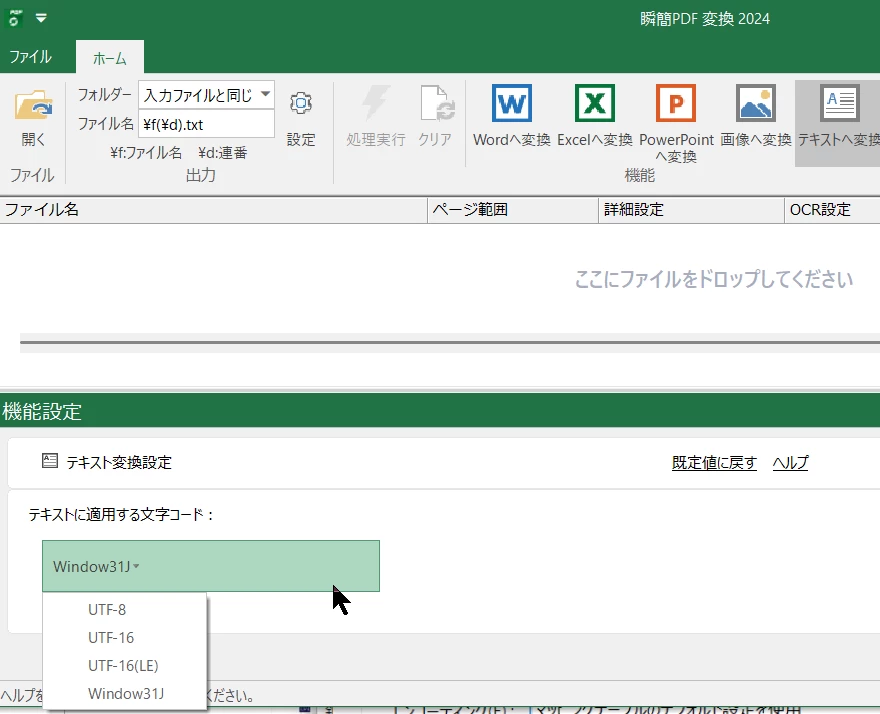This screenshot has height=714, width=880.
Task: Click the テキスト変換設定 panel icon
Action: pyautogui.click(x=50, y=461)
